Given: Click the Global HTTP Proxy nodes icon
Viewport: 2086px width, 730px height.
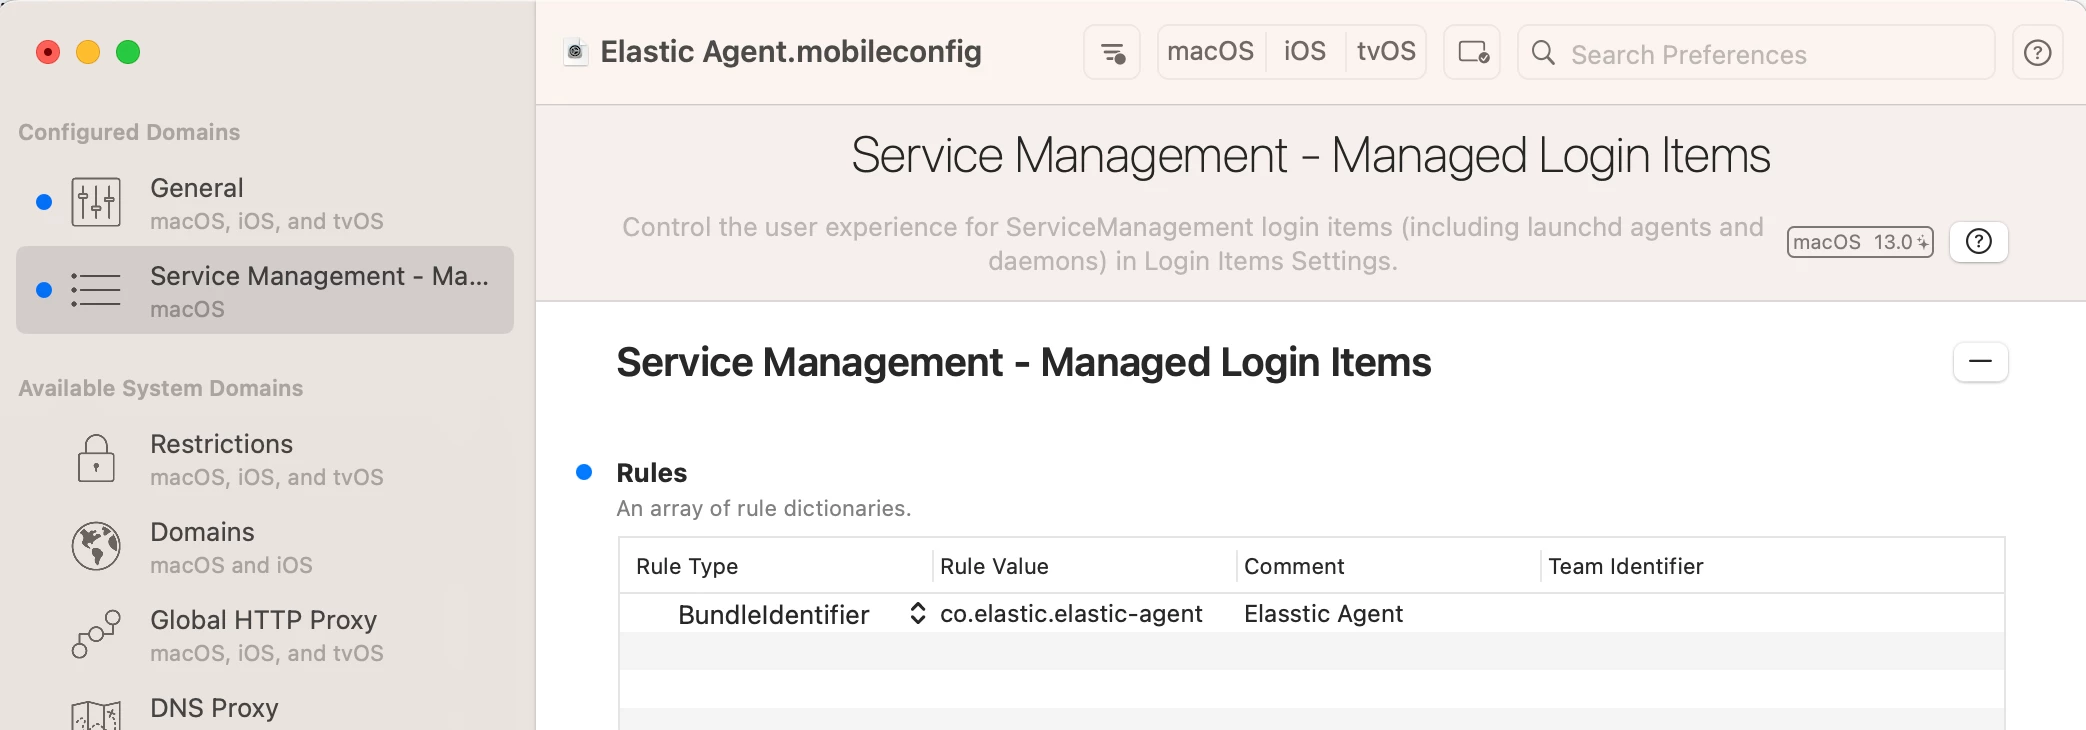Looking at the screenshot, I should [96, 634].
